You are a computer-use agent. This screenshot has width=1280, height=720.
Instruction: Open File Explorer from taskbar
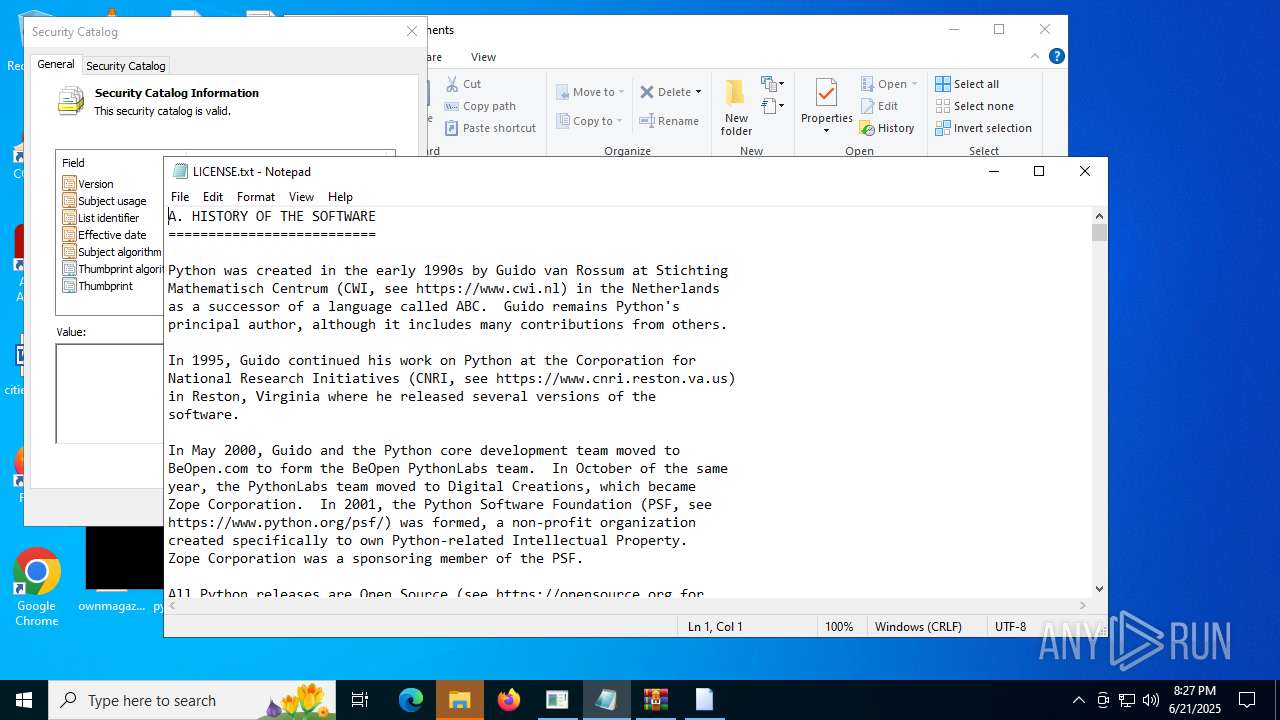pyautogui.click(x=459, y=700)
